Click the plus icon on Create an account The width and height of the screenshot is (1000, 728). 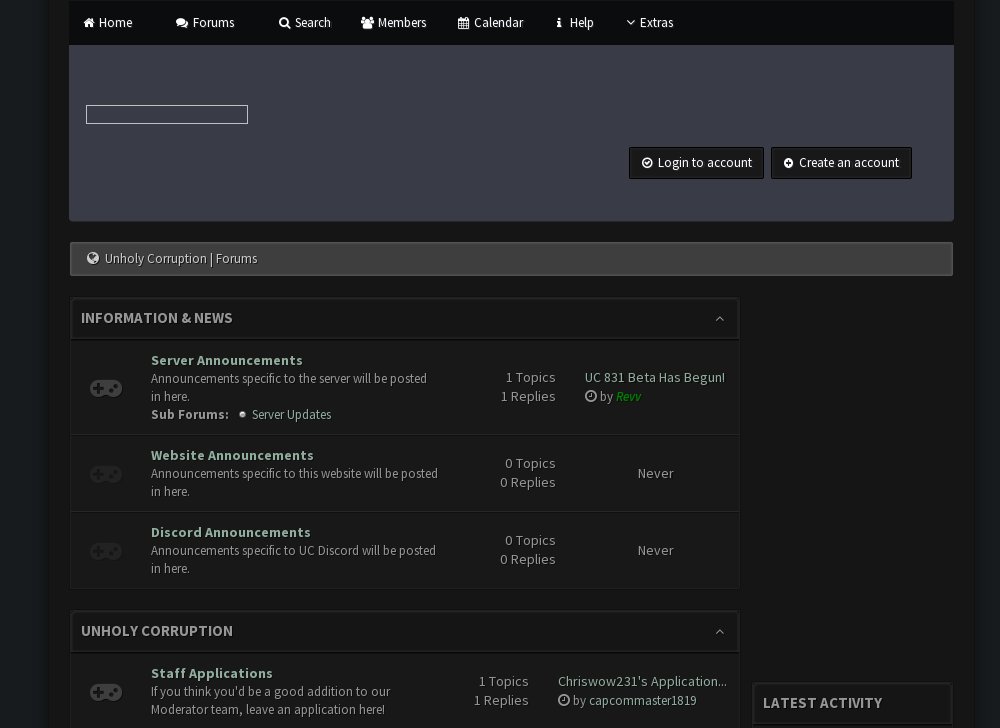coord(788,163)
